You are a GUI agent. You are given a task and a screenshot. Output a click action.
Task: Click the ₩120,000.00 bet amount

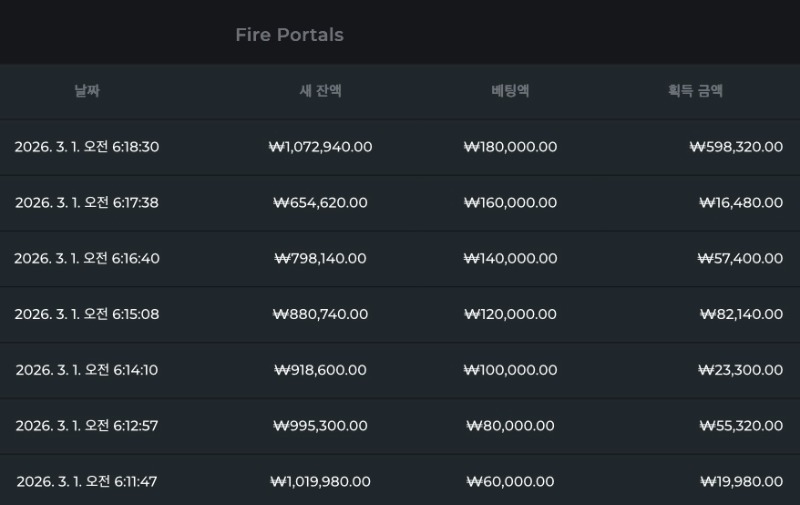pyautogui.click(x=510, y=314)
